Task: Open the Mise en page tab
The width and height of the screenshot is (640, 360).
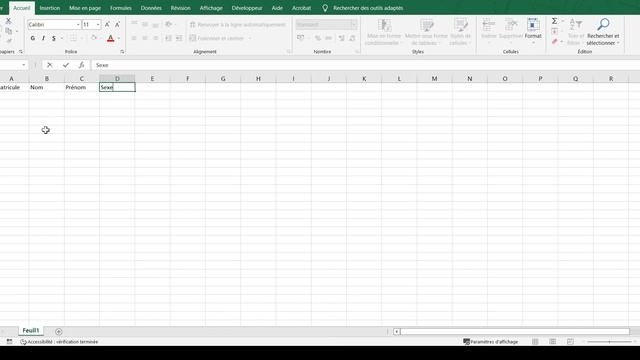Action: (x=85, y=8)
